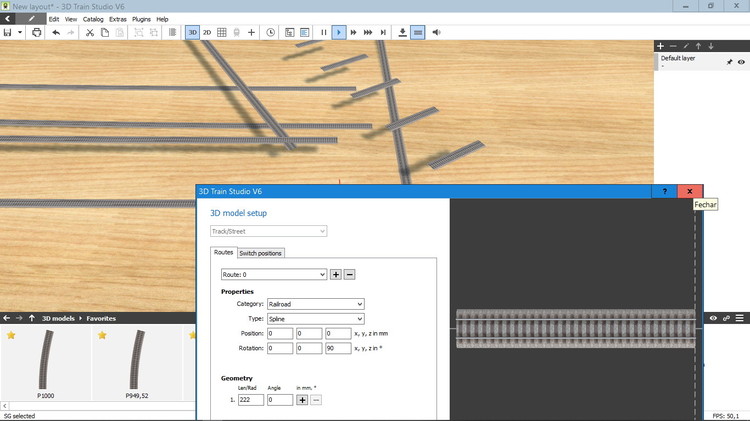
Task: Edit layer with the pencil icon
Action: tap(686, 46)
